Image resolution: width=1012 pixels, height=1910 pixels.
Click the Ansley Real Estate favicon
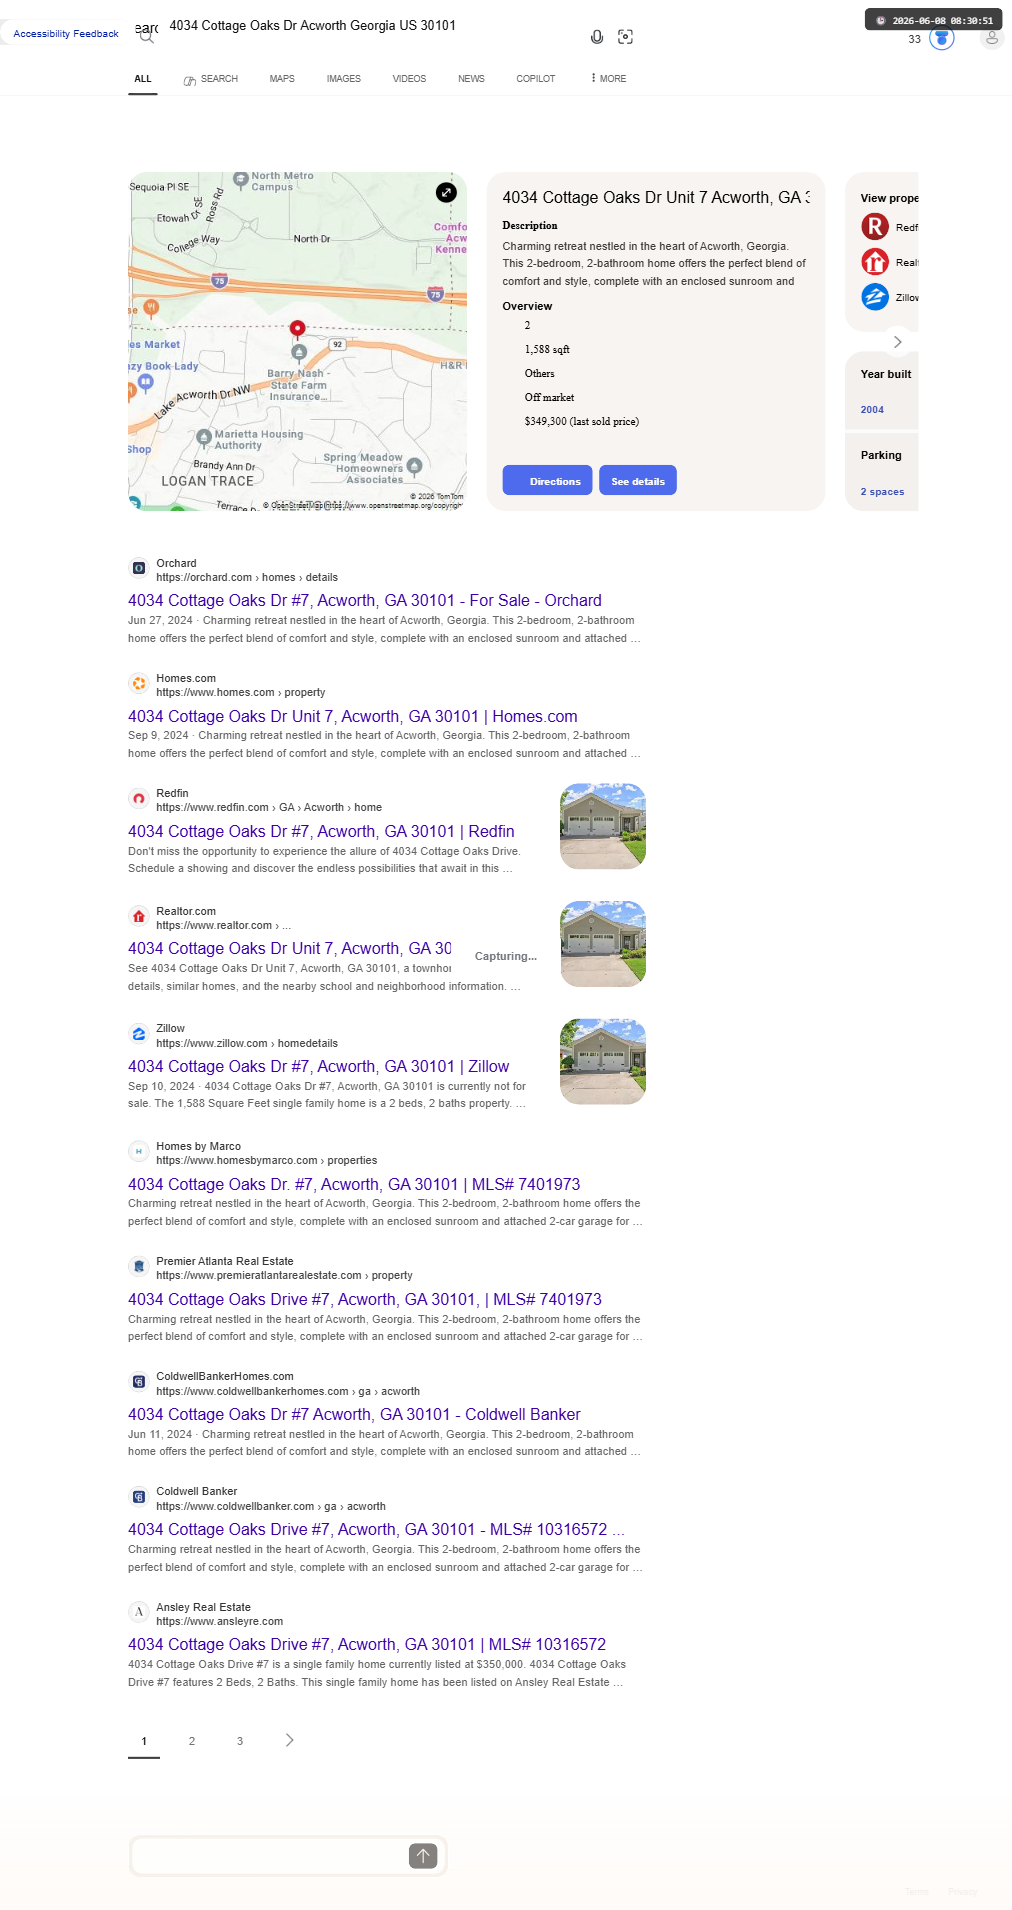pos(139,1612)
